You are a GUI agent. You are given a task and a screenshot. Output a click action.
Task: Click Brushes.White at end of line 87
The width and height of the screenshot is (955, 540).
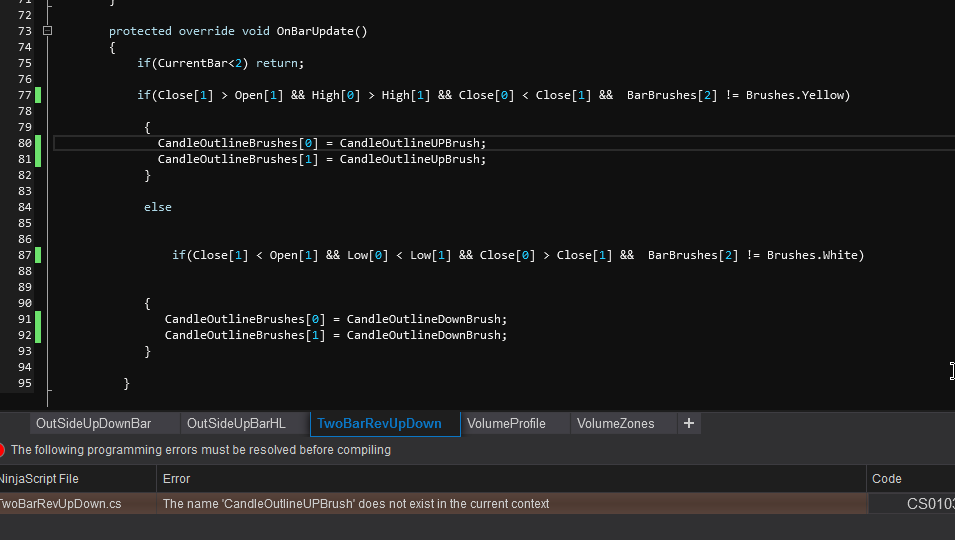812,255
